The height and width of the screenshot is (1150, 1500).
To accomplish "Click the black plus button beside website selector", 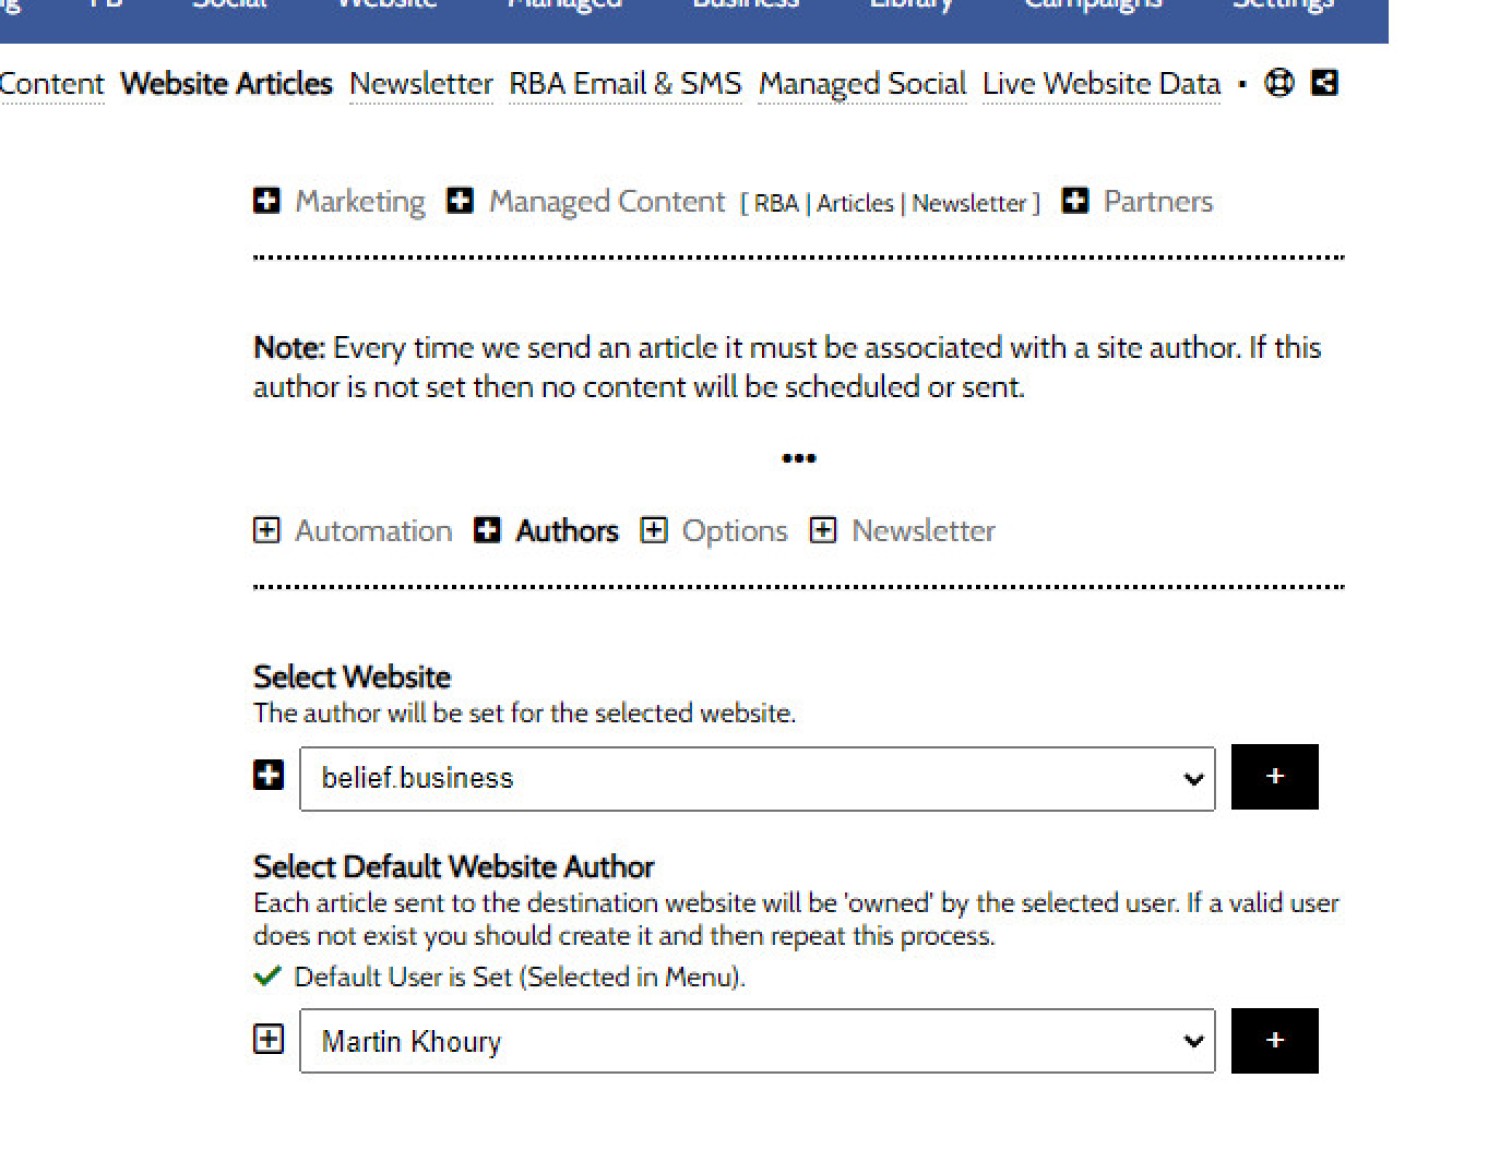I will click(x=1274, y=776).
